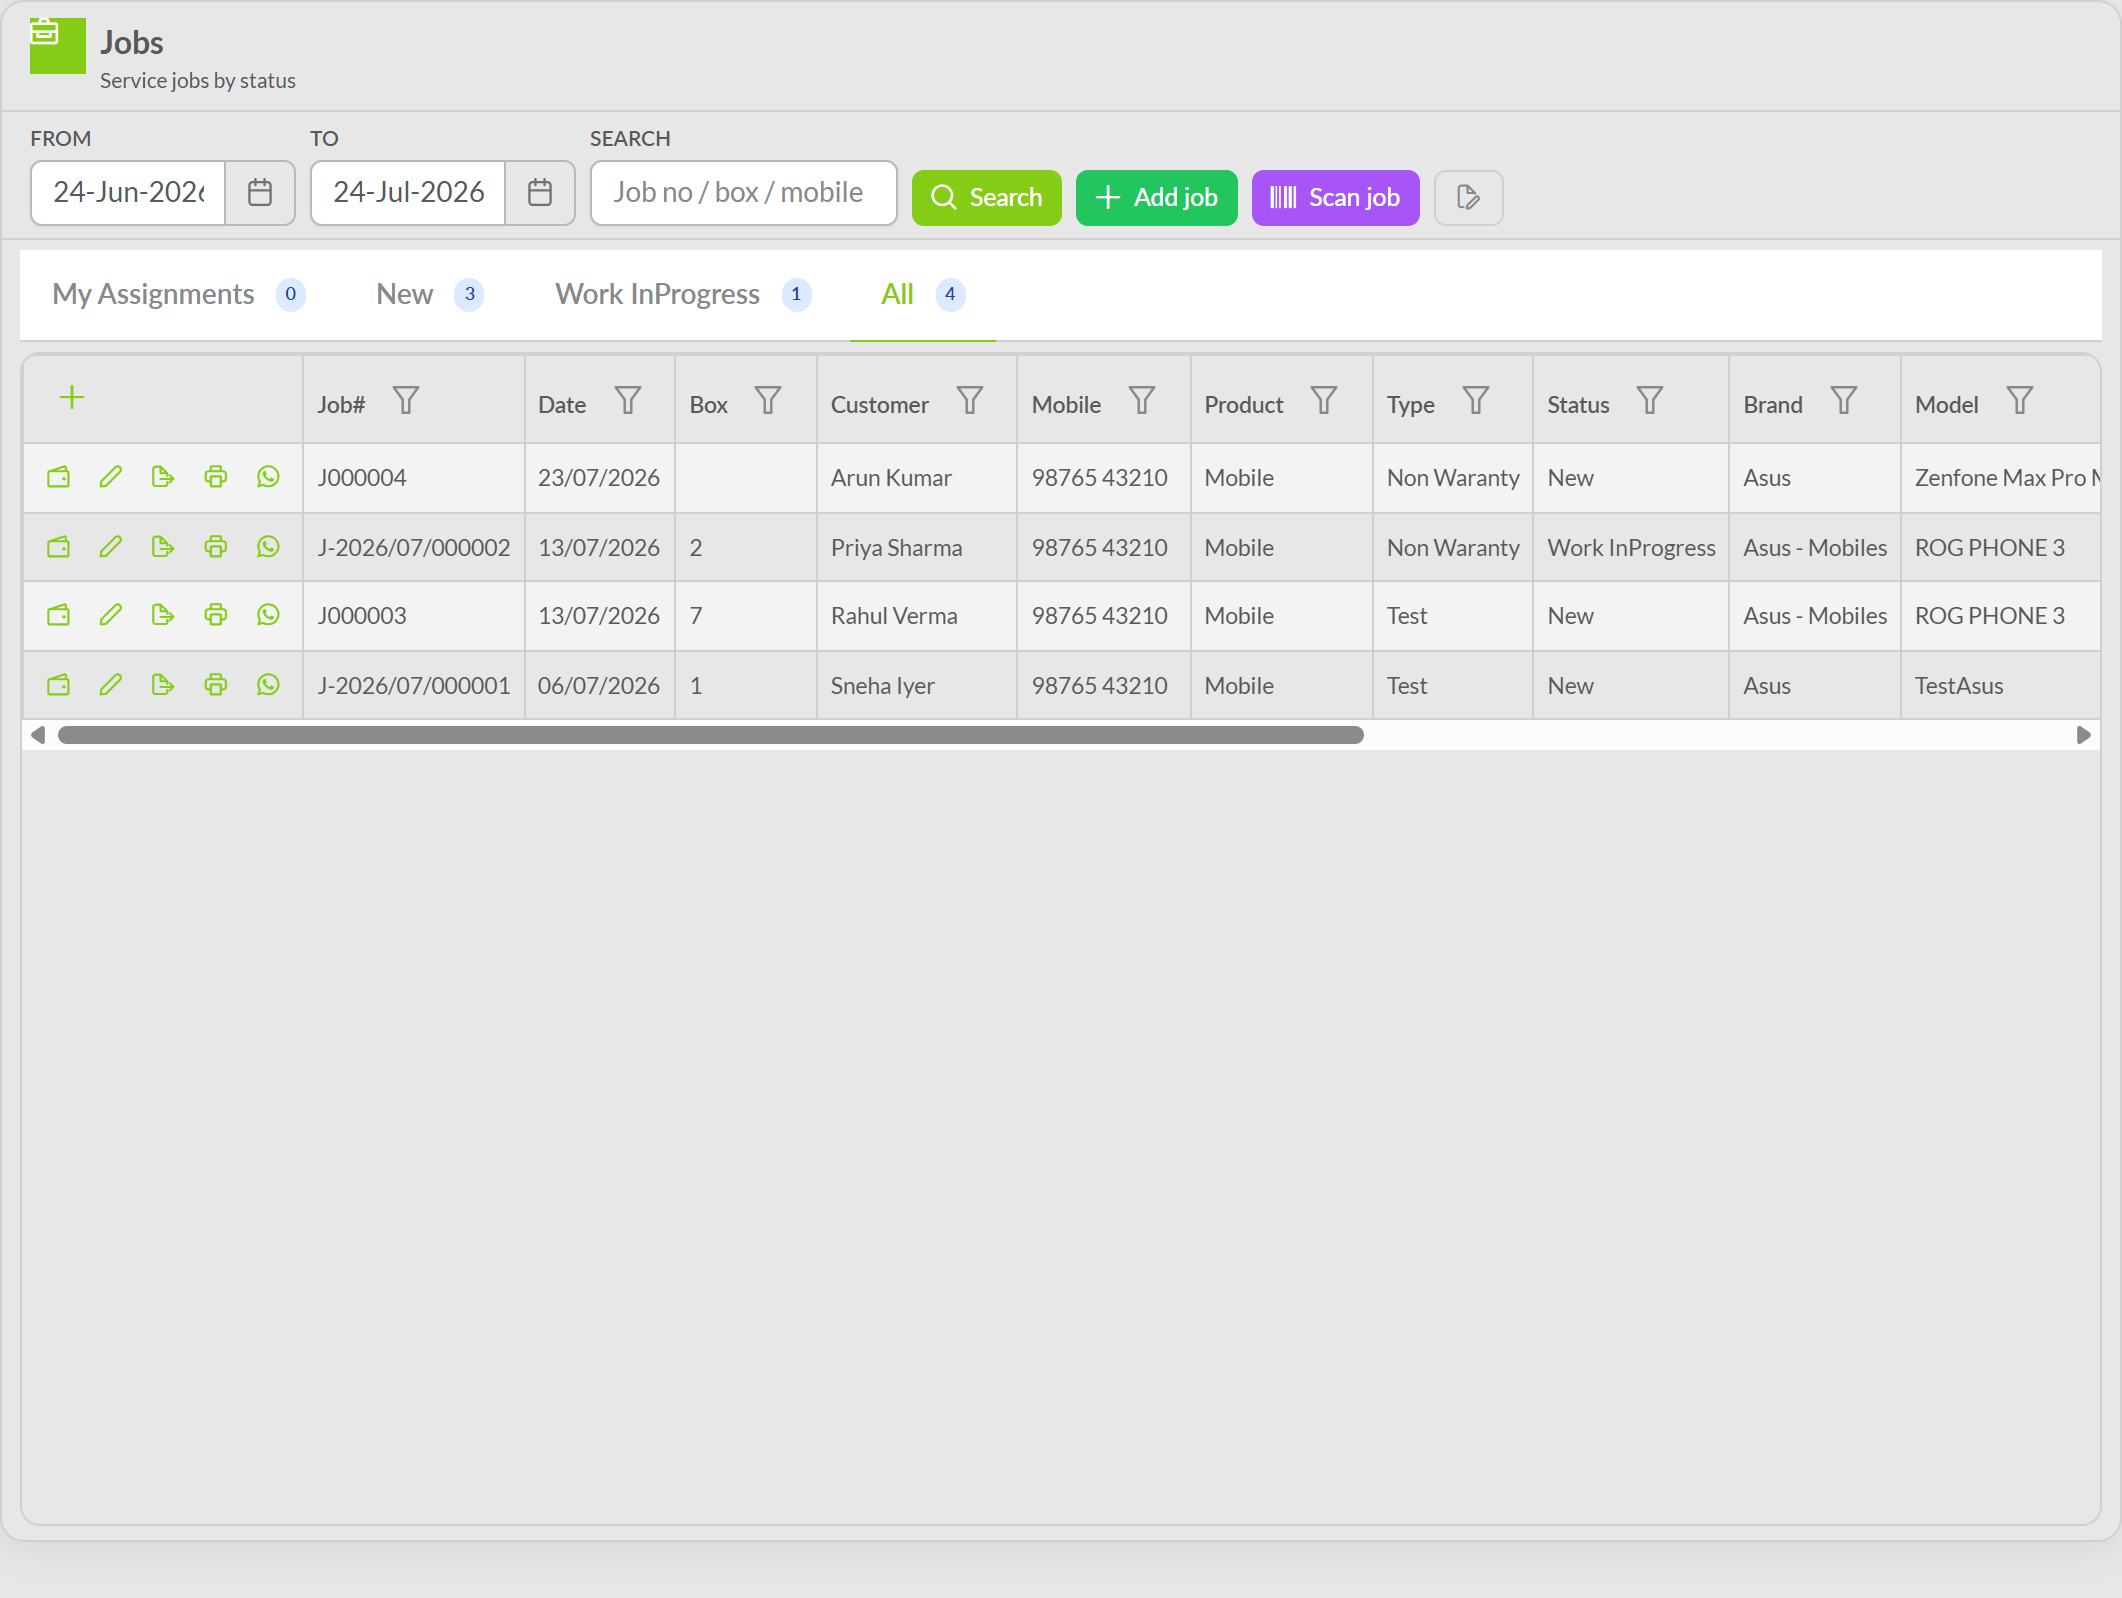The image size is (2122, 1598).
Task: Click export document icon for job J-2026/07/000001
Action: coord(163,685)
